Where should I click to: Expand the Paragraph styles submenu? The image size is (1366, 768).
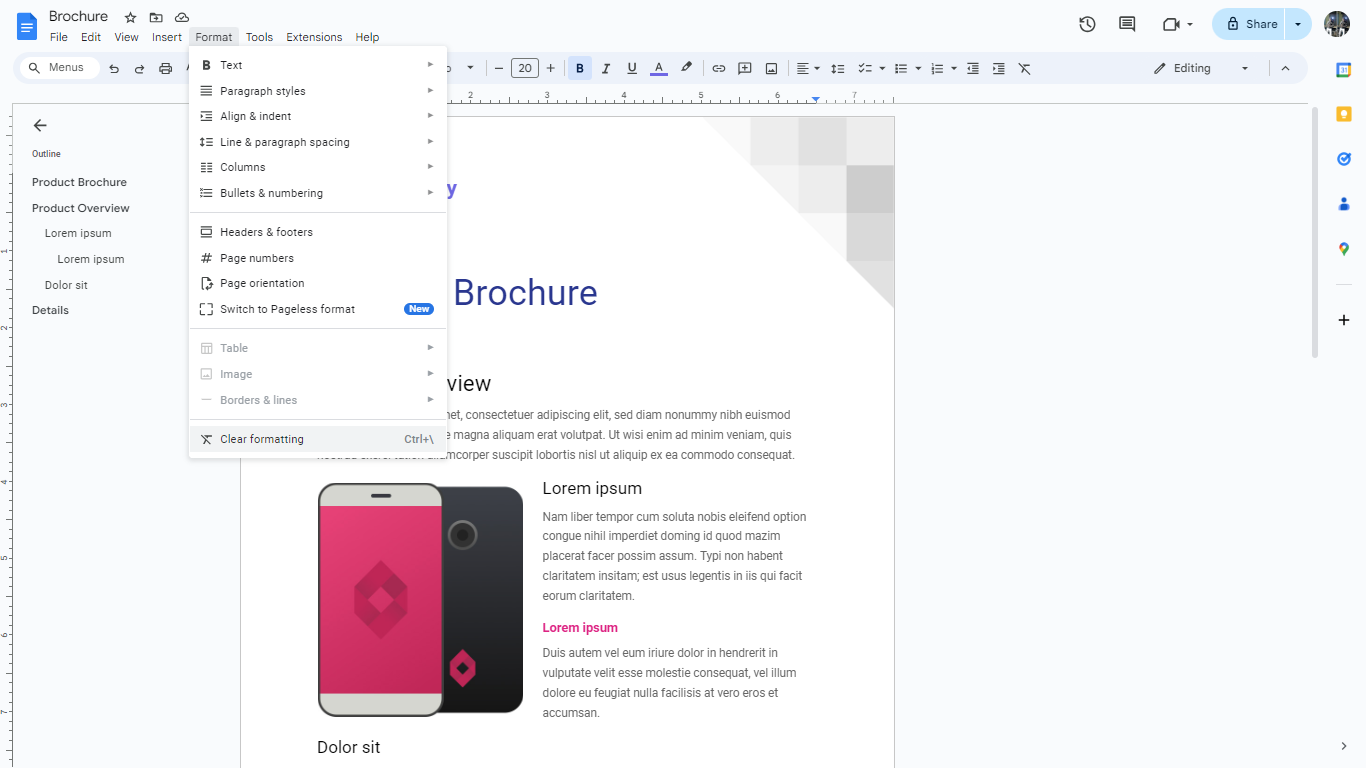point(318,91)
